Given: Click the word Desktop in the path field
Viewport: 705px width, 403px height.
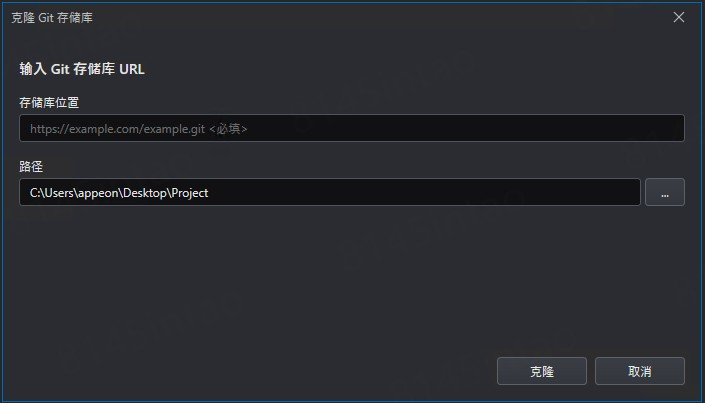Looking at the screenshot, I should coord(144,193).
